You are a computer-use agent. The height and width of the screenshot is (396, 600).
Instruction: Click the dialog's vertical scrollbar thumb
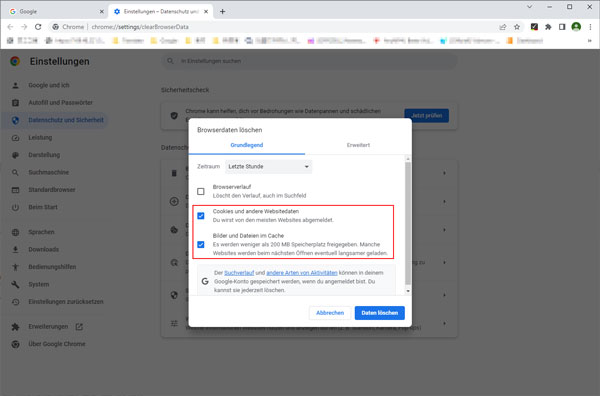click(408, 223)
